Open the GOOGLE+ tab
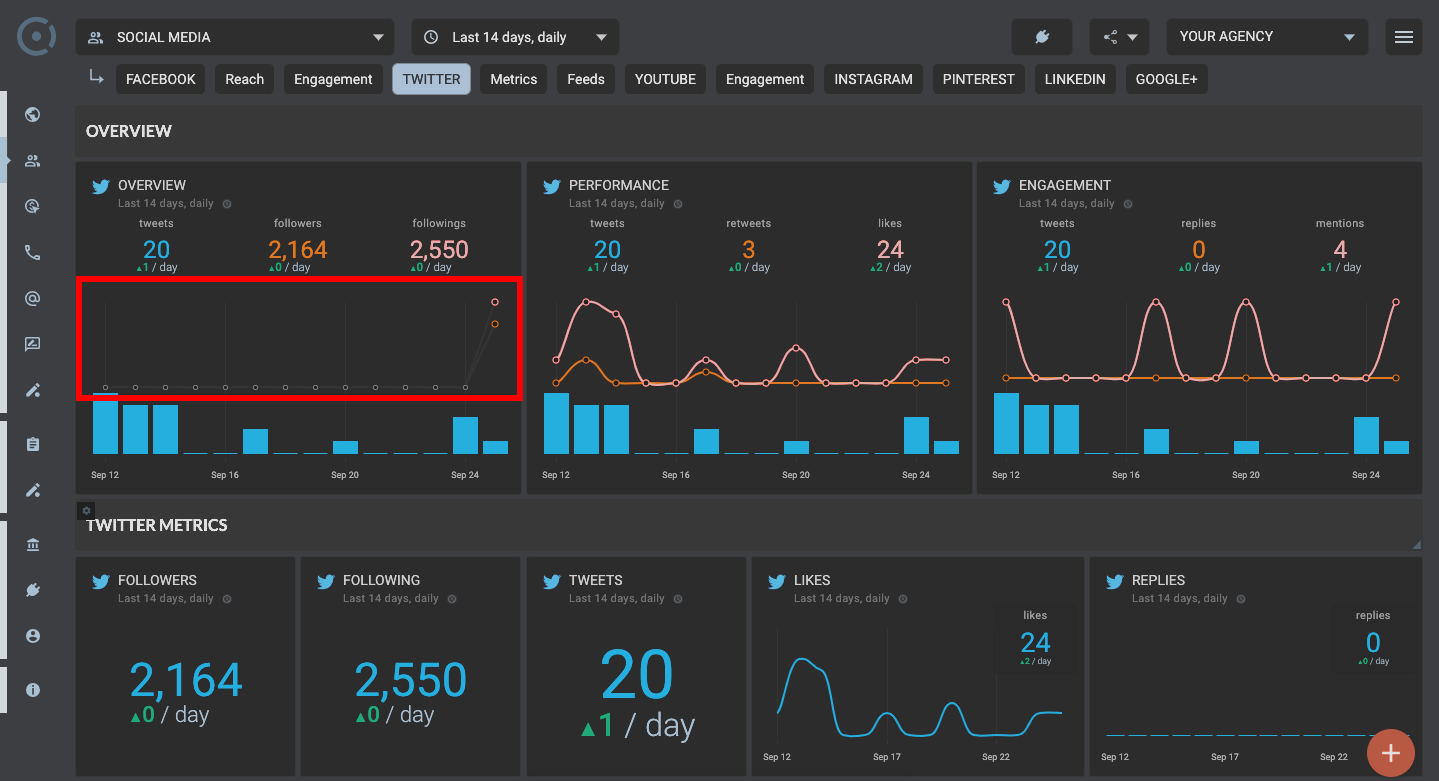The image size is (1439, 781). click(x=1167, y=79)
